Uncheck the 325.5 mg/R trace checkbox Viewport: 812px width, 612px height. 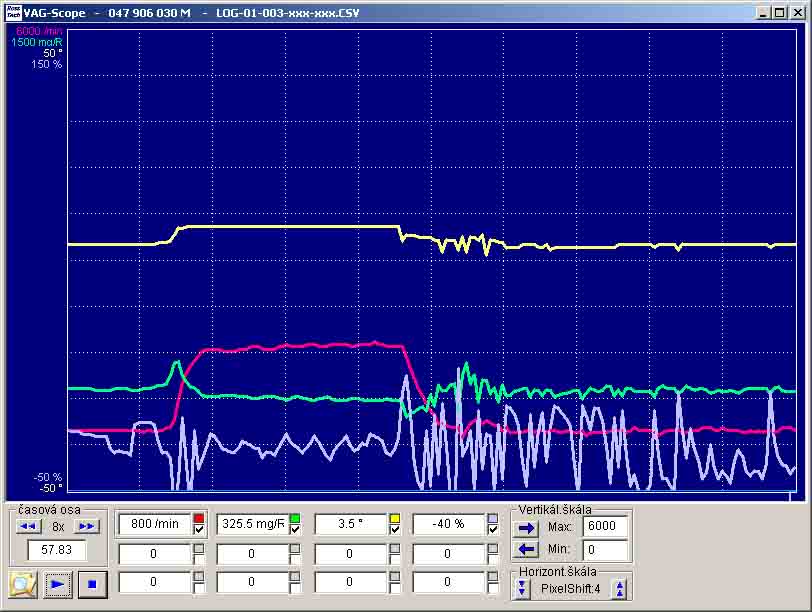tap(295, 529)
